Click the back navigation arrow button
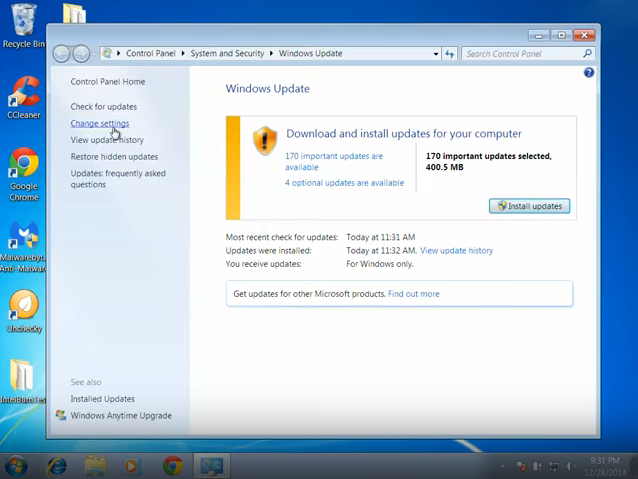The image size is (638, 479). tap(62, 54)
